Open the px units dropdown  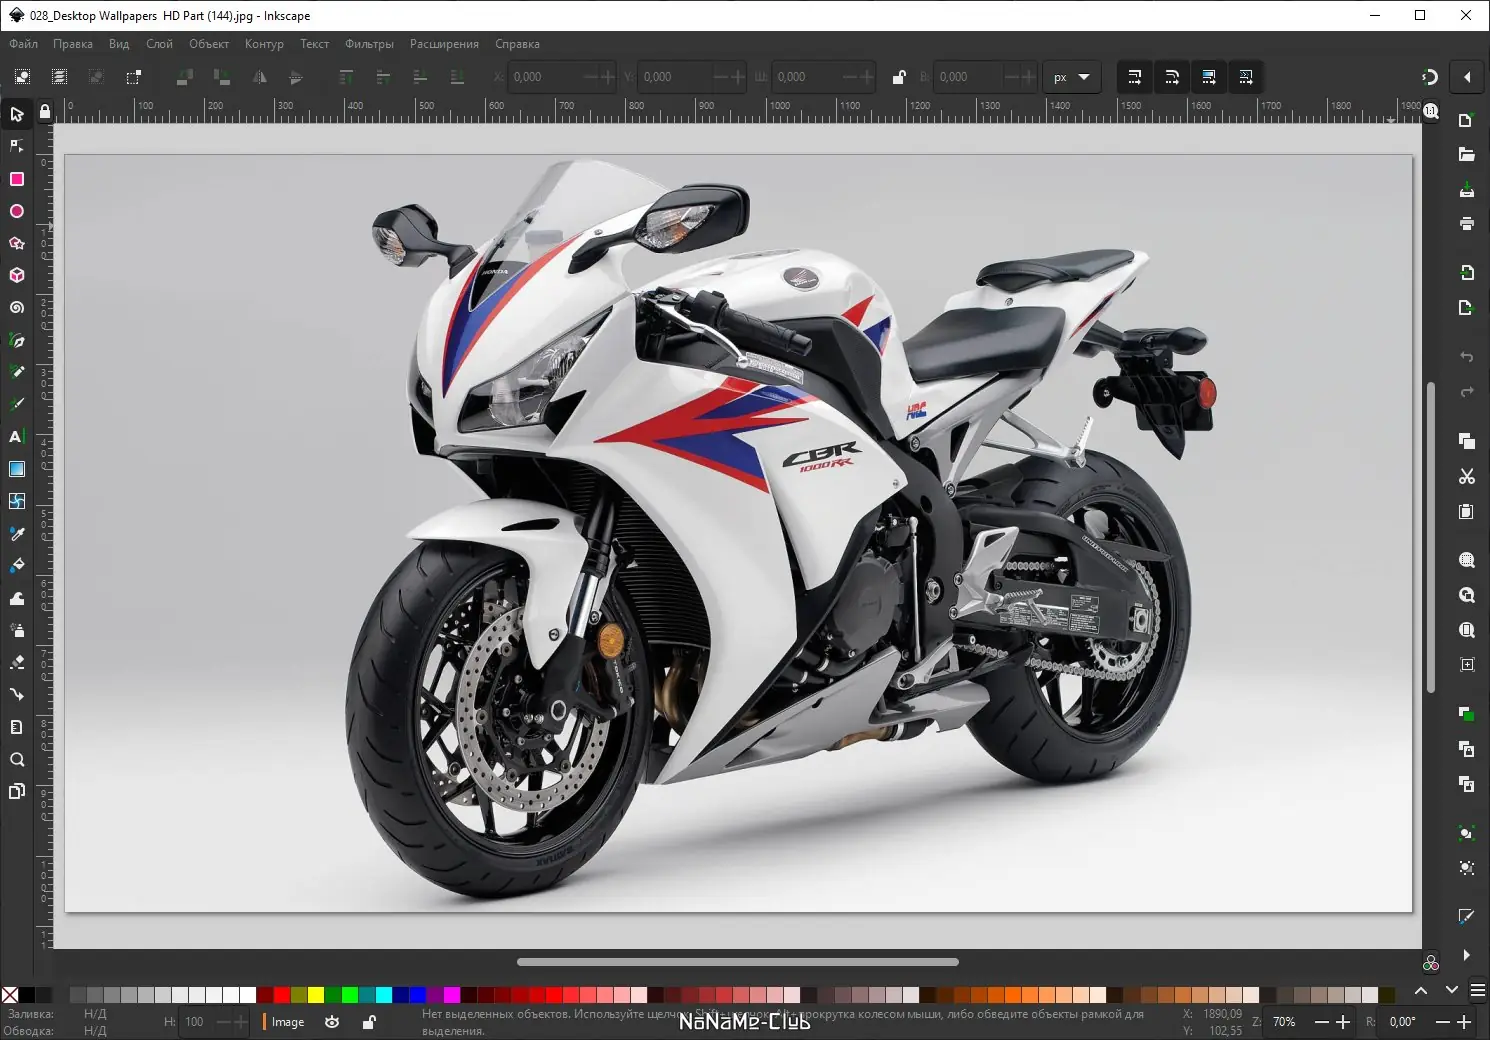coord(1072,77)
